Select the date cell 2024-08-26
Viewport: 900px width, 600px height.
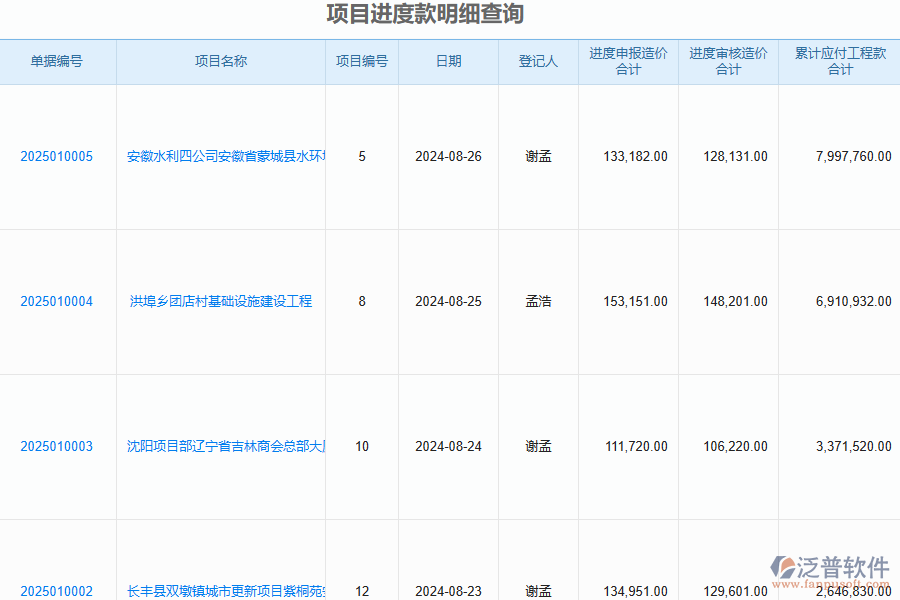tap(447, 156)
